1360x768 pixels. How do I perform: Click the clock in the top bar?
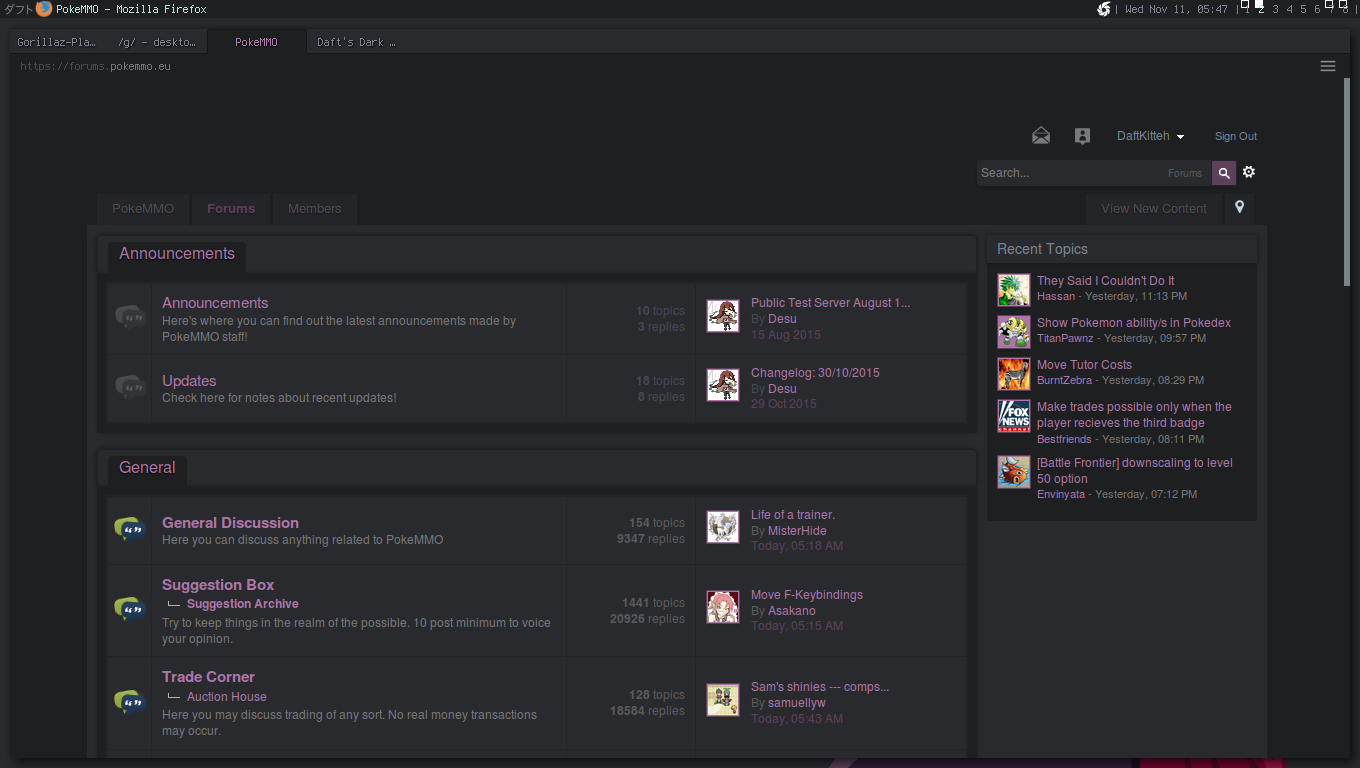(x=1176, y=9)
